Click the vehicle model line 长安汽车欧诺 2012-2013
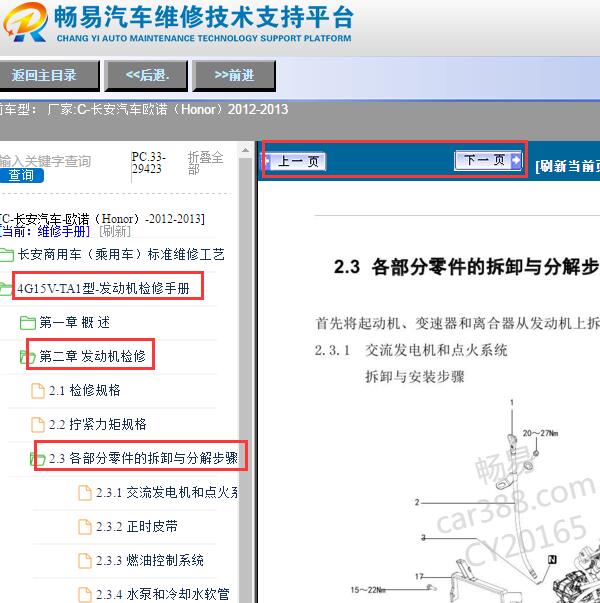 coord(144,109)
